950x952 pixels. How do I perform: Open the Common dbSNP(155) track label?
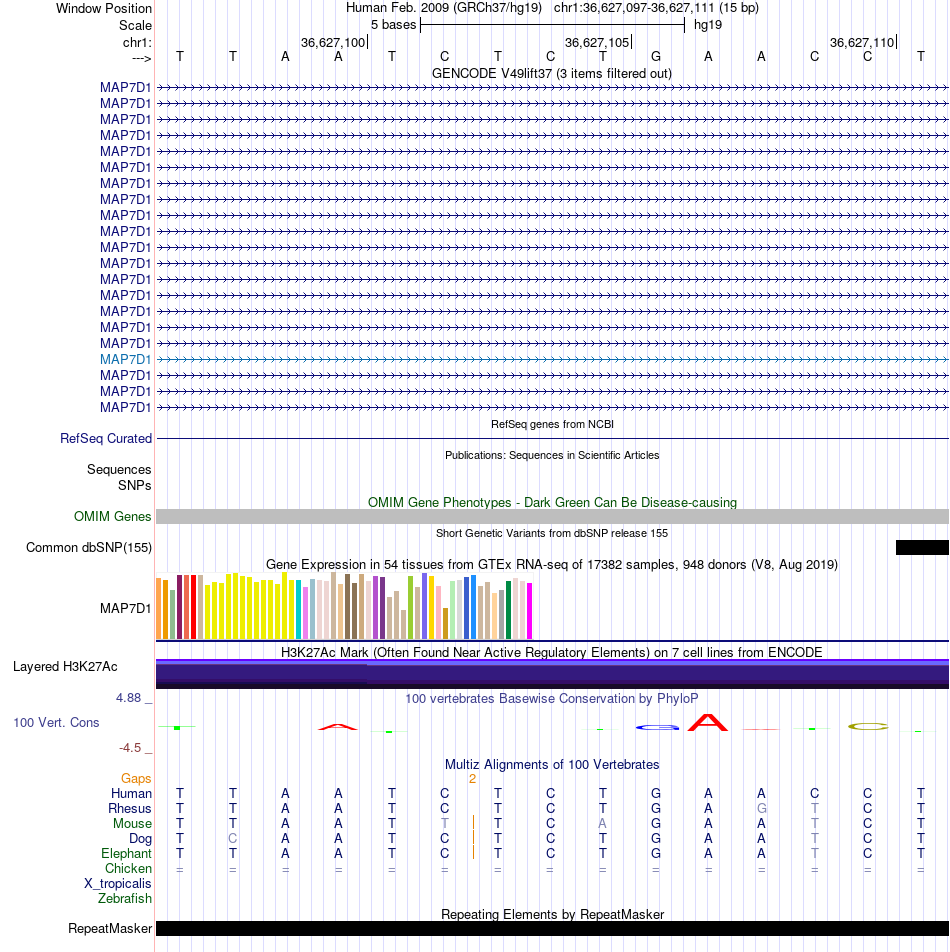[89, 547]
